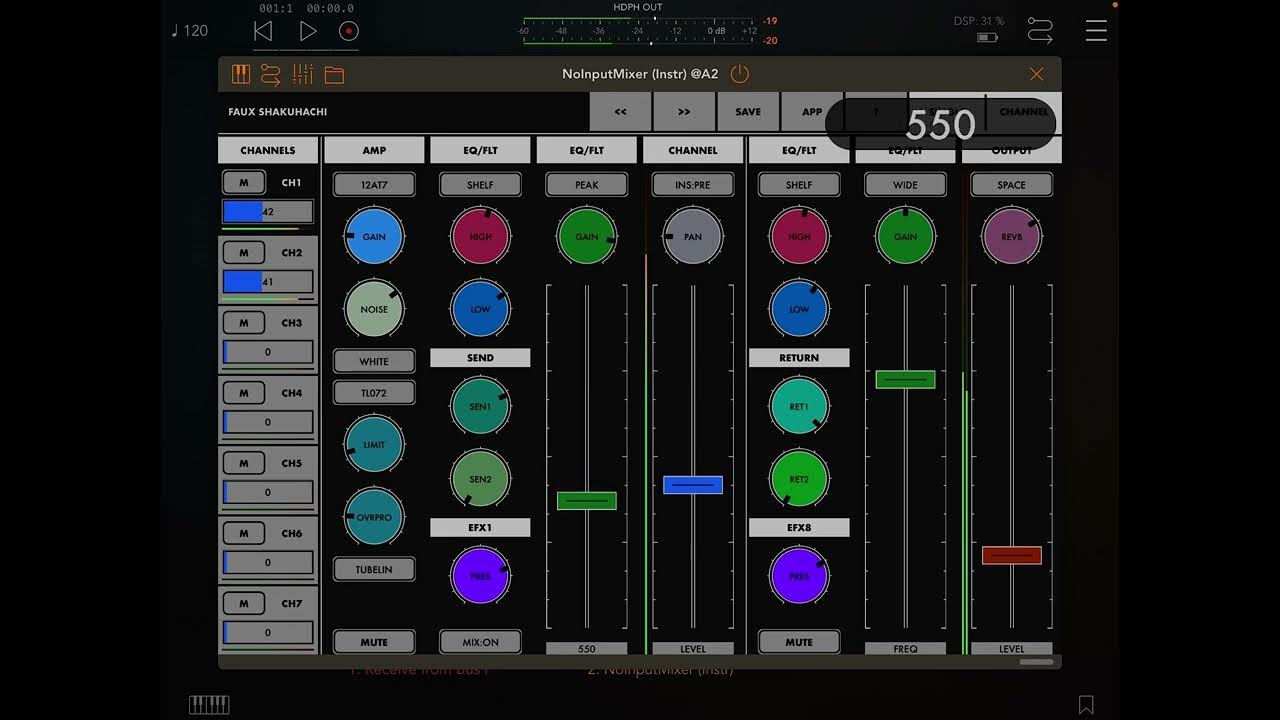Change the TL072 op-amp selector
1280x720 pixels.
pos(374,393)
